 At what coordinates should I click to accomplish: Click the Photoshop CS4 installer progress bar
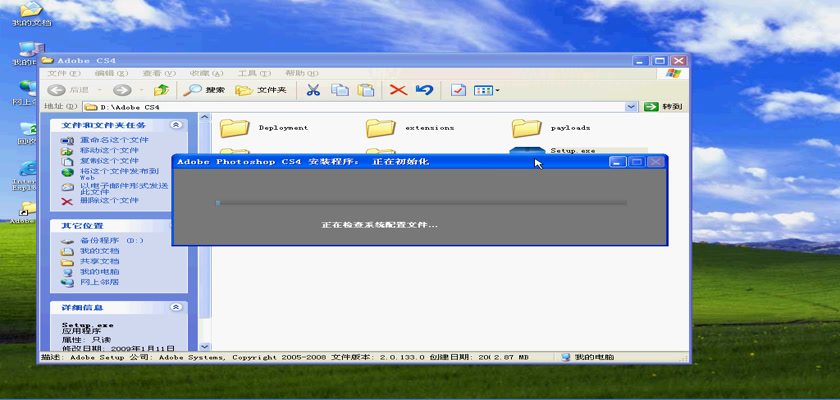point(421,203)
